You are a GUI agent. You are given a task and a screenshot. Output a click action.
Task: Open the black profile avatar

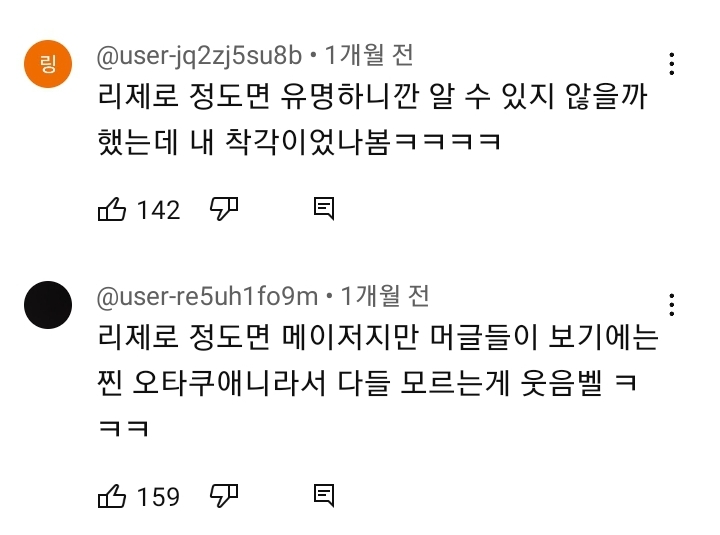point(47,305)
